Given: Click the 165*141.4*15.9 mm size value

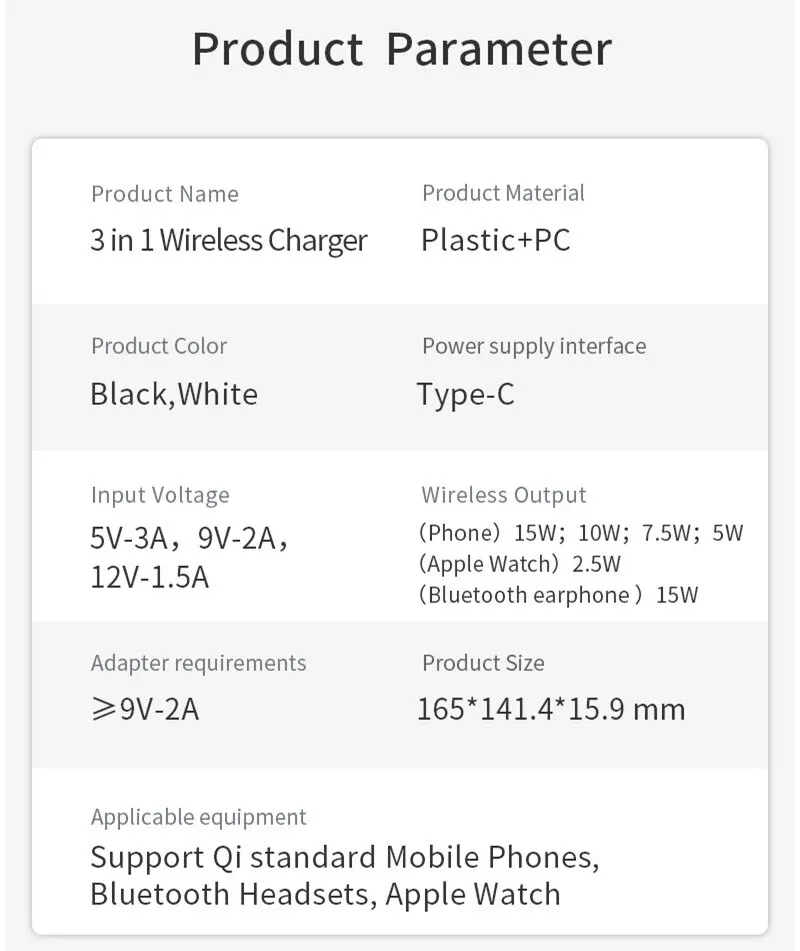Looking at the screenshot, I should click(x=551, y=708).
